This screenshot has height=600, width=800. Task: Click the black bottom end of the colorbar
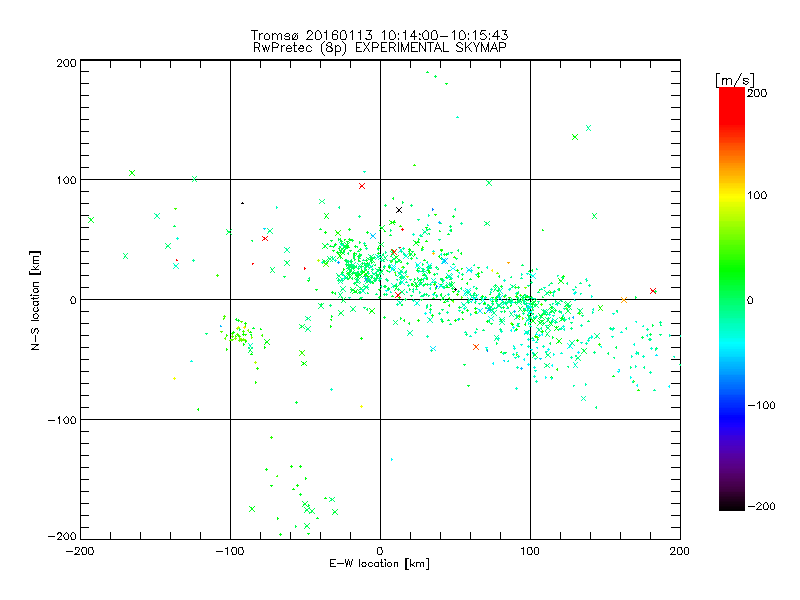coord(731,503)
